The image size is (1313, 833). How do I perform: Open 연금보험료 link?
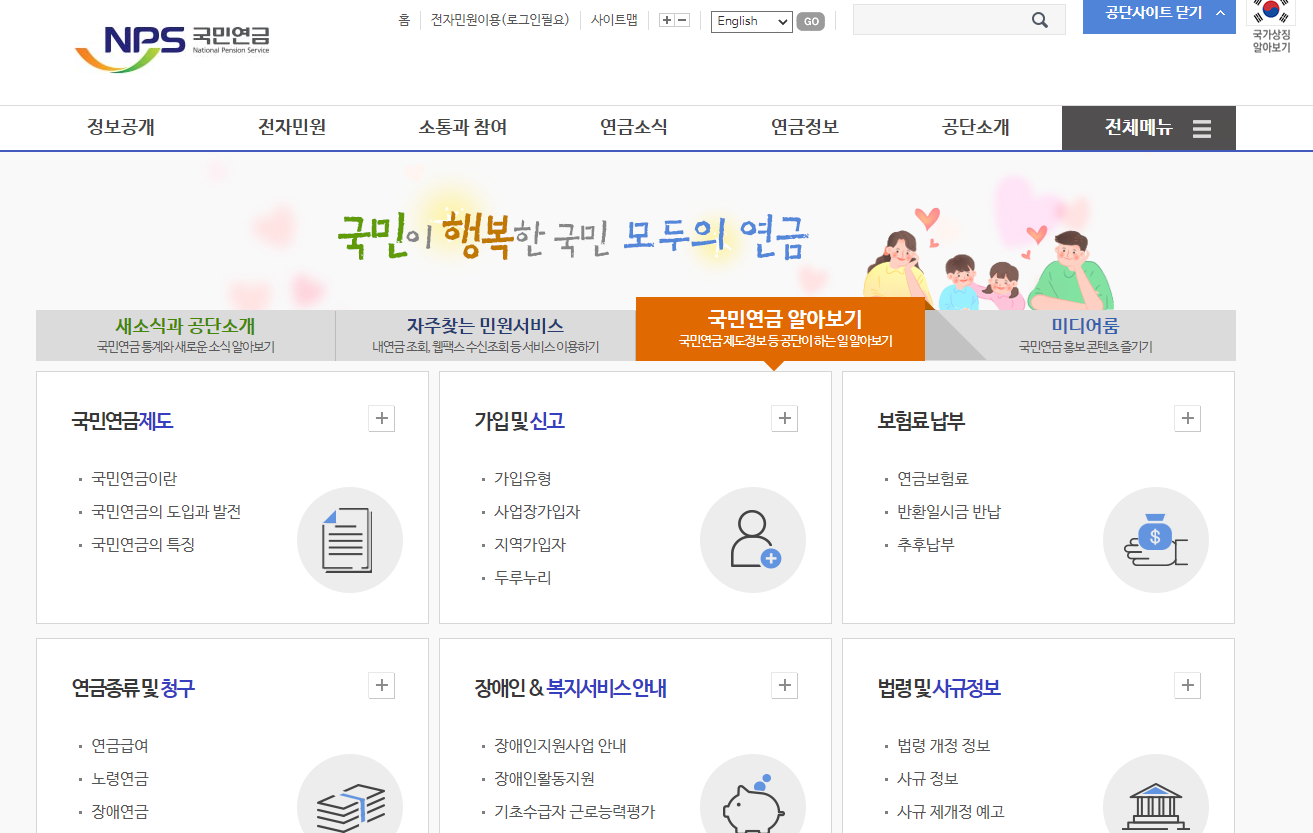(933, 479)
